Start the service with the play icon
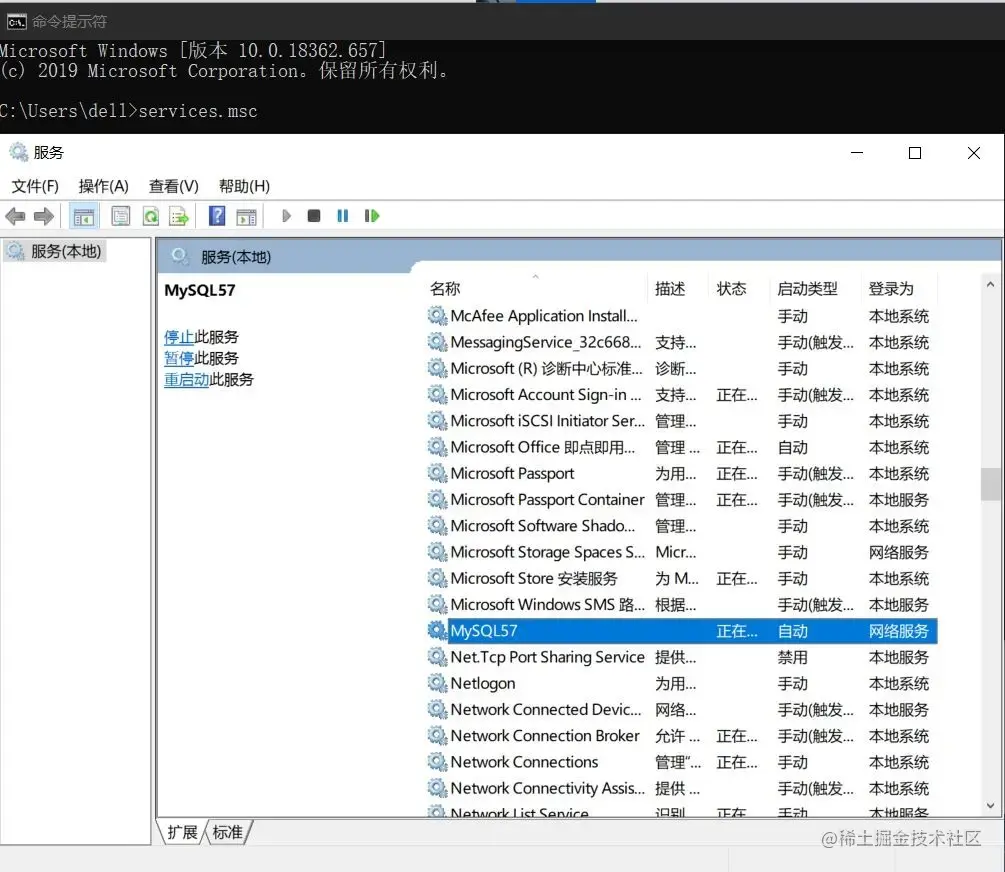1005x872 pixels. (x=286, y=216)
